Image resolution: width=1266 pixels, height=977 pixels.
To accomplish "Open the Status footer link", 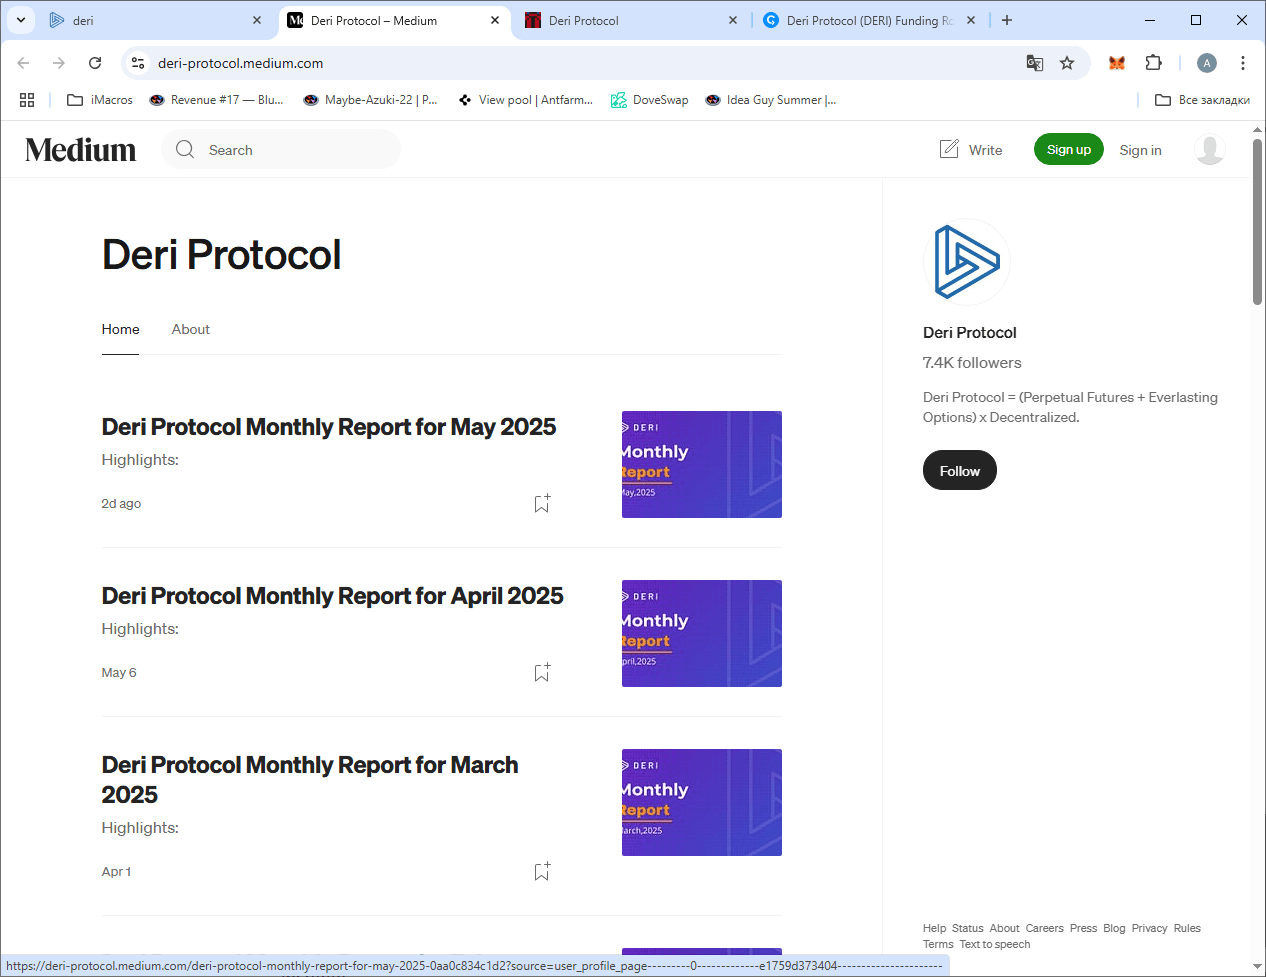I will 967,928.
